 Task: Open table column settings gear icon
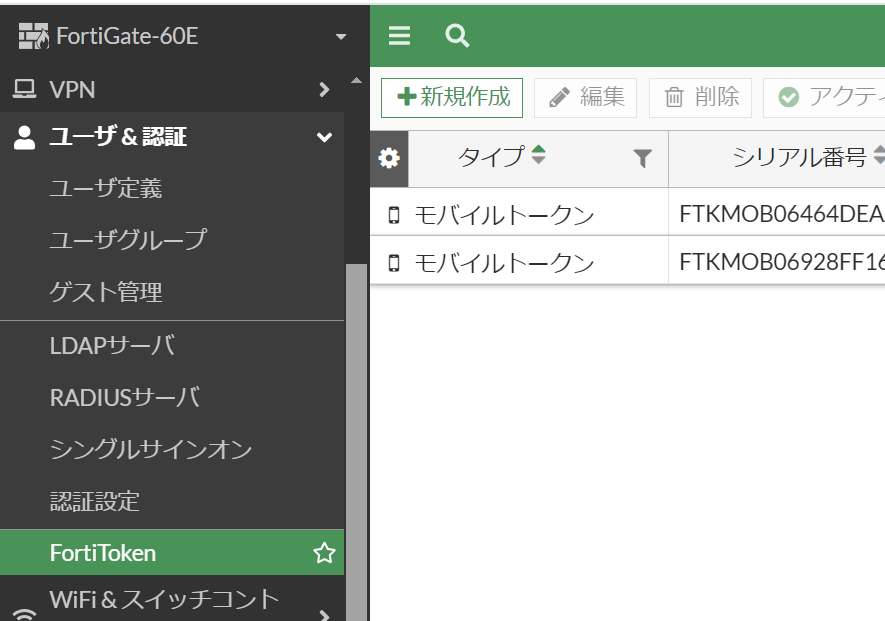(389, 159)
